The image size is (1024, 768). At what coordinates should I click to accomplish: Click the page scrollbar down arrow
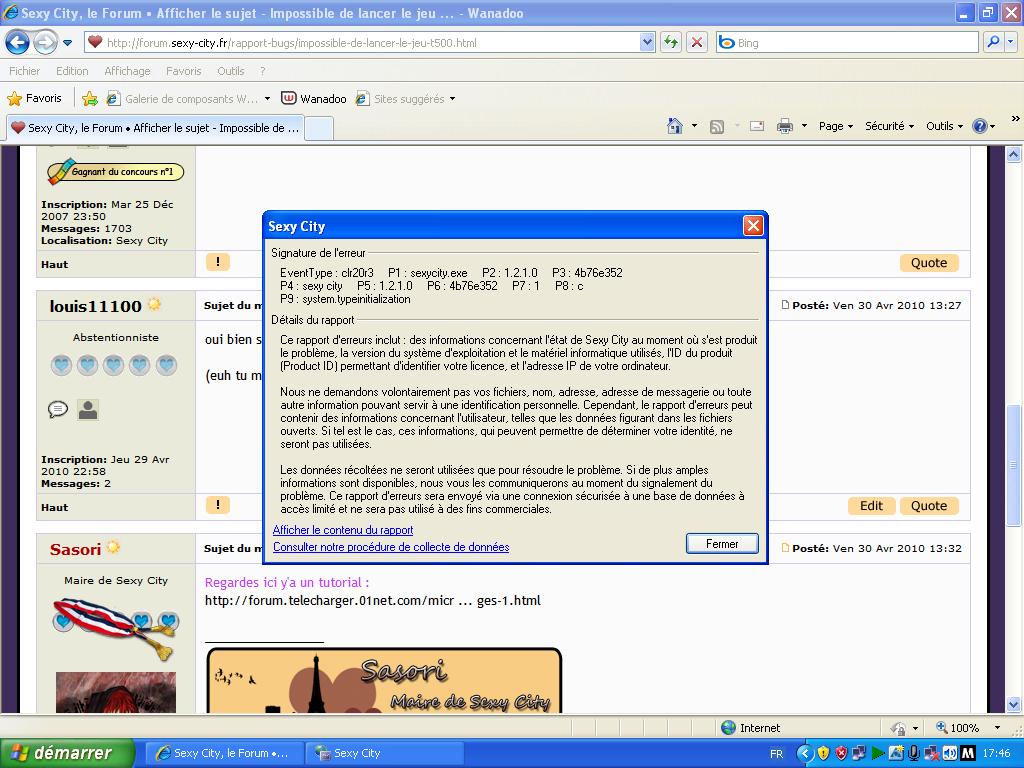(x=1014, y=705)
